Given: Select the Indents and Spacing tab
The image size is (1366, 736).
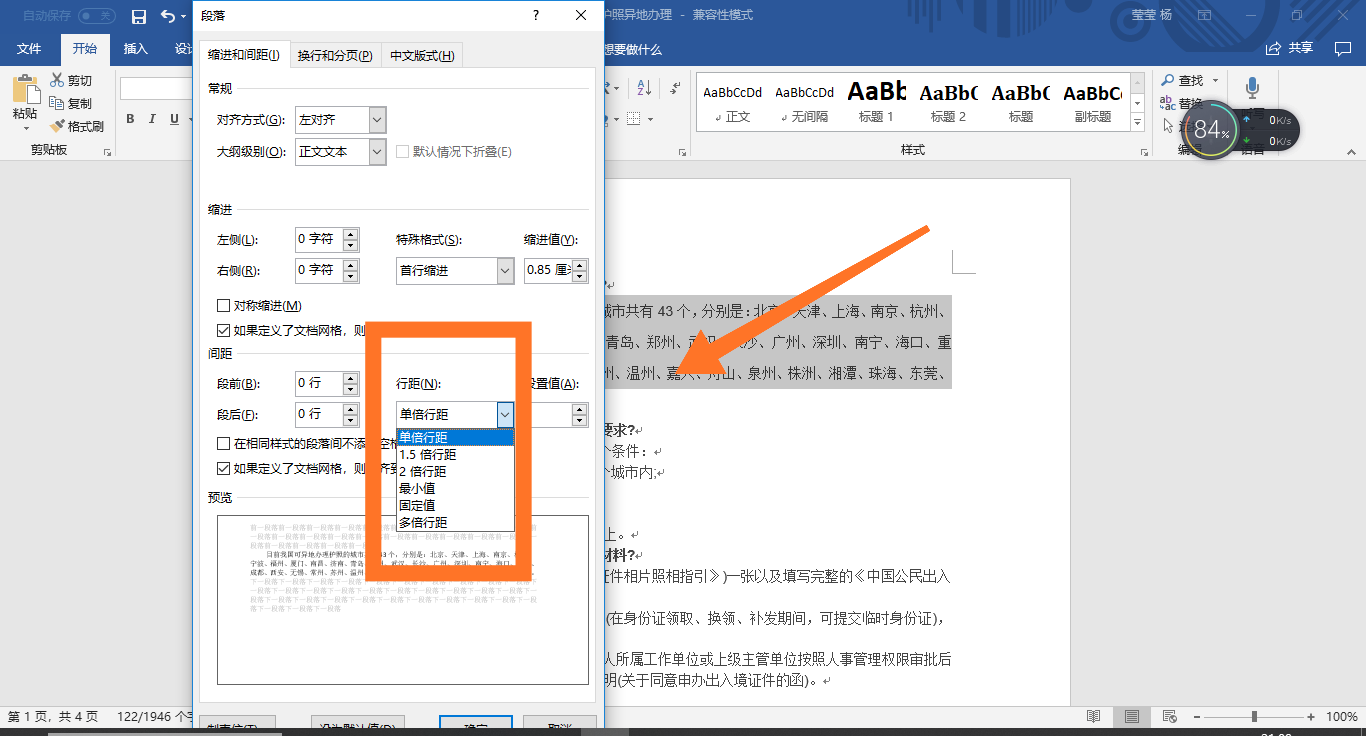Looking at the screenshot, I should click(x=244, y=55).
